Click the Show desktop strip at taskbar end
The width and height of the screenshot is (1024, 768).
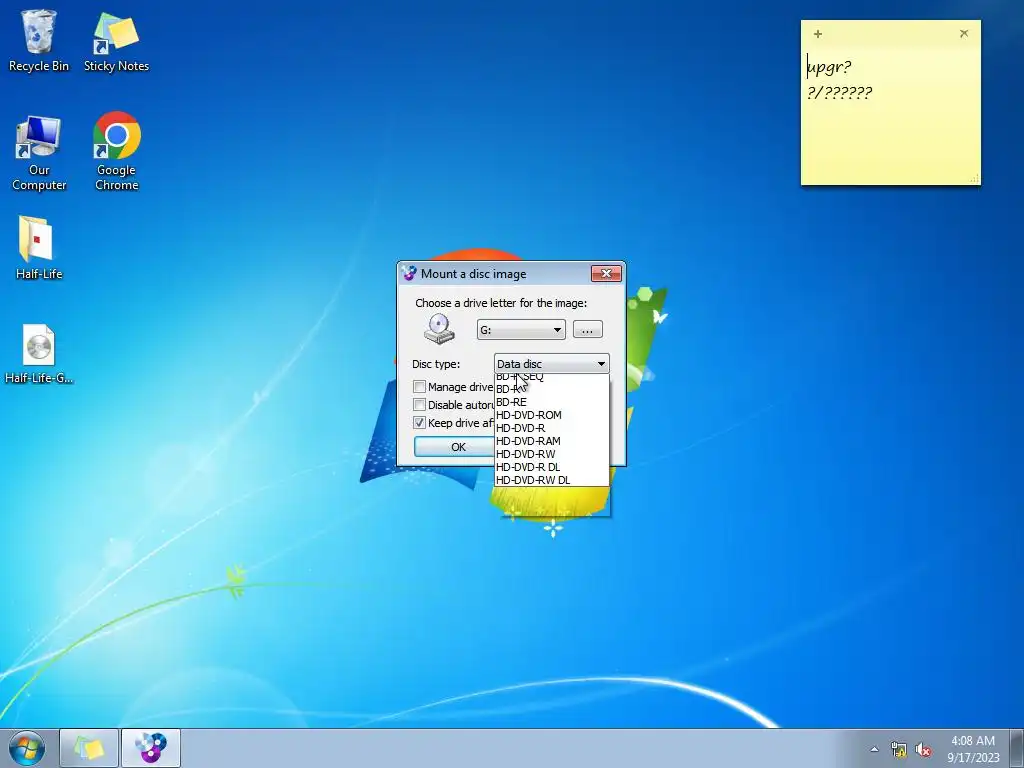(x=1017, y=748)
